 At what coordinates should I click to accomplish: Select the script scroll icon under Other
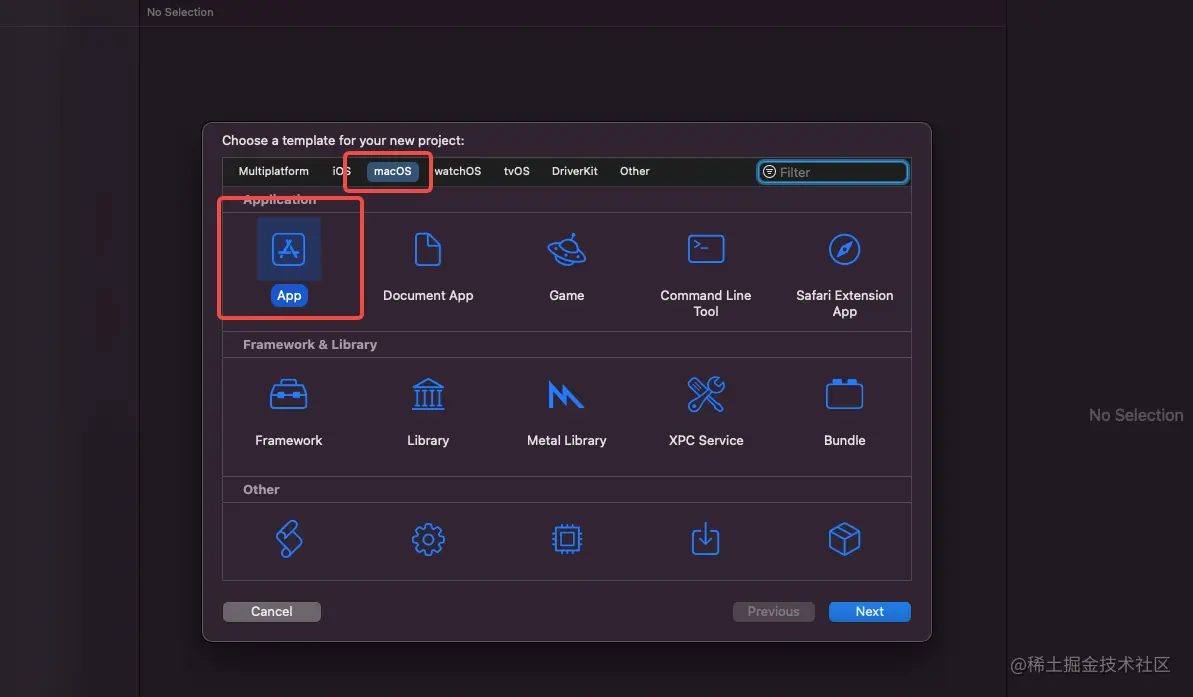[288, 539]
